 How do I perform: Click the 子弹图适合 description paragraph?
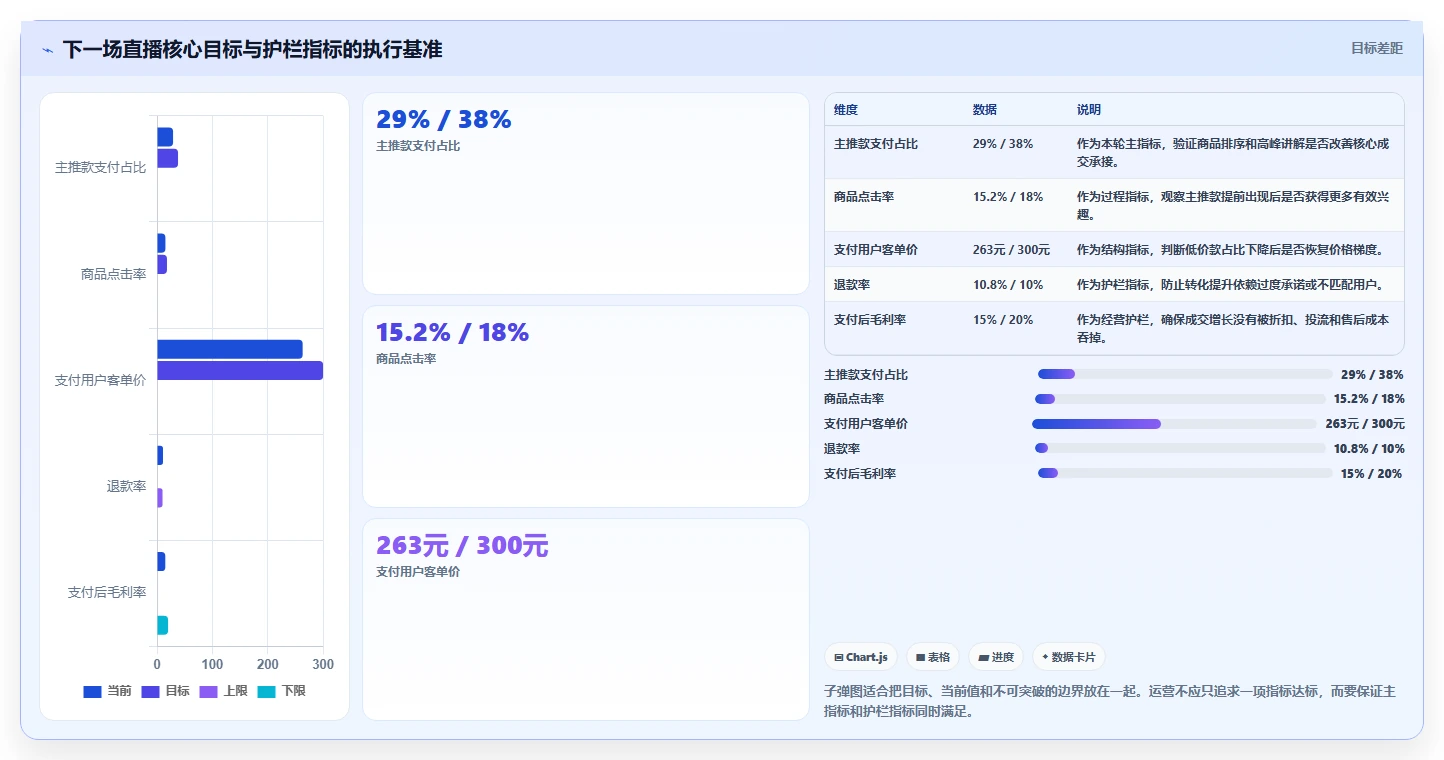coord(1110,701)
